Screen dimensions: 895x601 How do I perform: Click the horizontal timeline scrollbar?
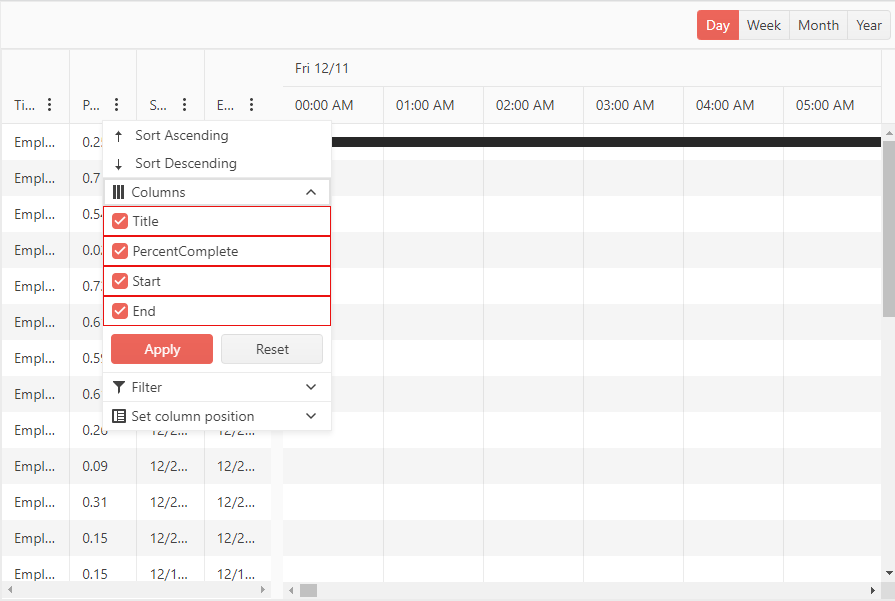(x=310, y=590)
